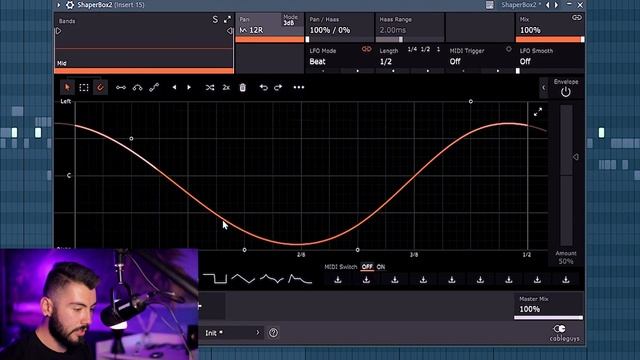Toggle the LFO Mode link icon
Viewport: 640px width, 360px height.
click(367, 49)
